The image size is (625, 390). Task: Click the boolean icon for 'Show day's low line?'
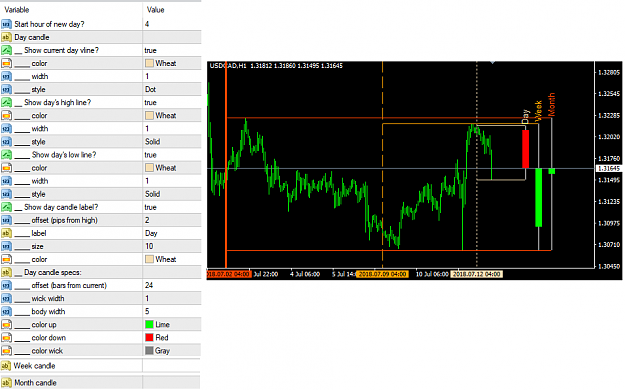(x=6, y=155)
